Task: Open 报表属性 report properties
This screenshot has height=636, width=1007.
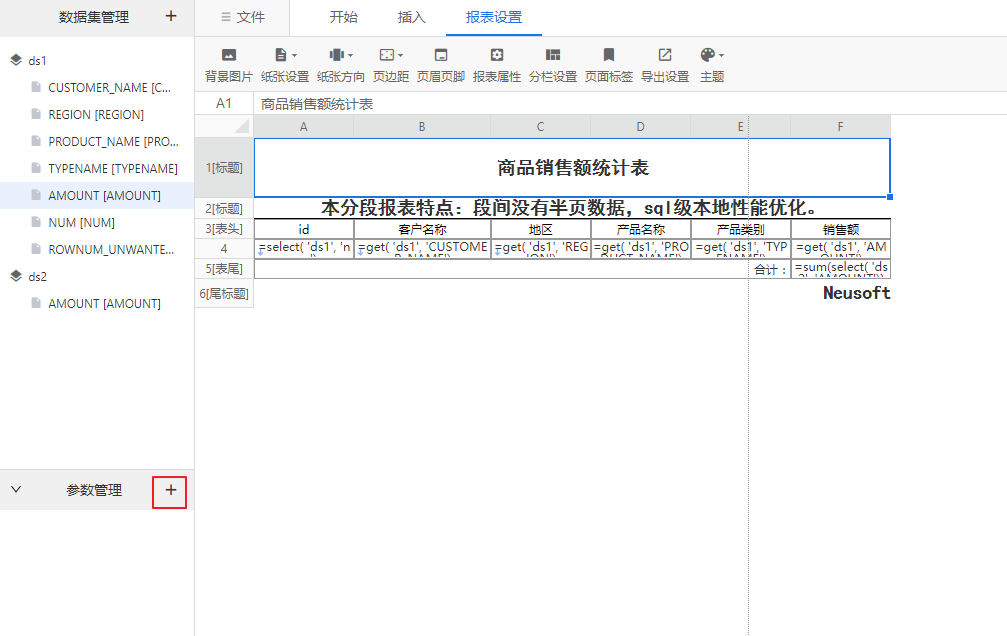Action: pos(497,56)
